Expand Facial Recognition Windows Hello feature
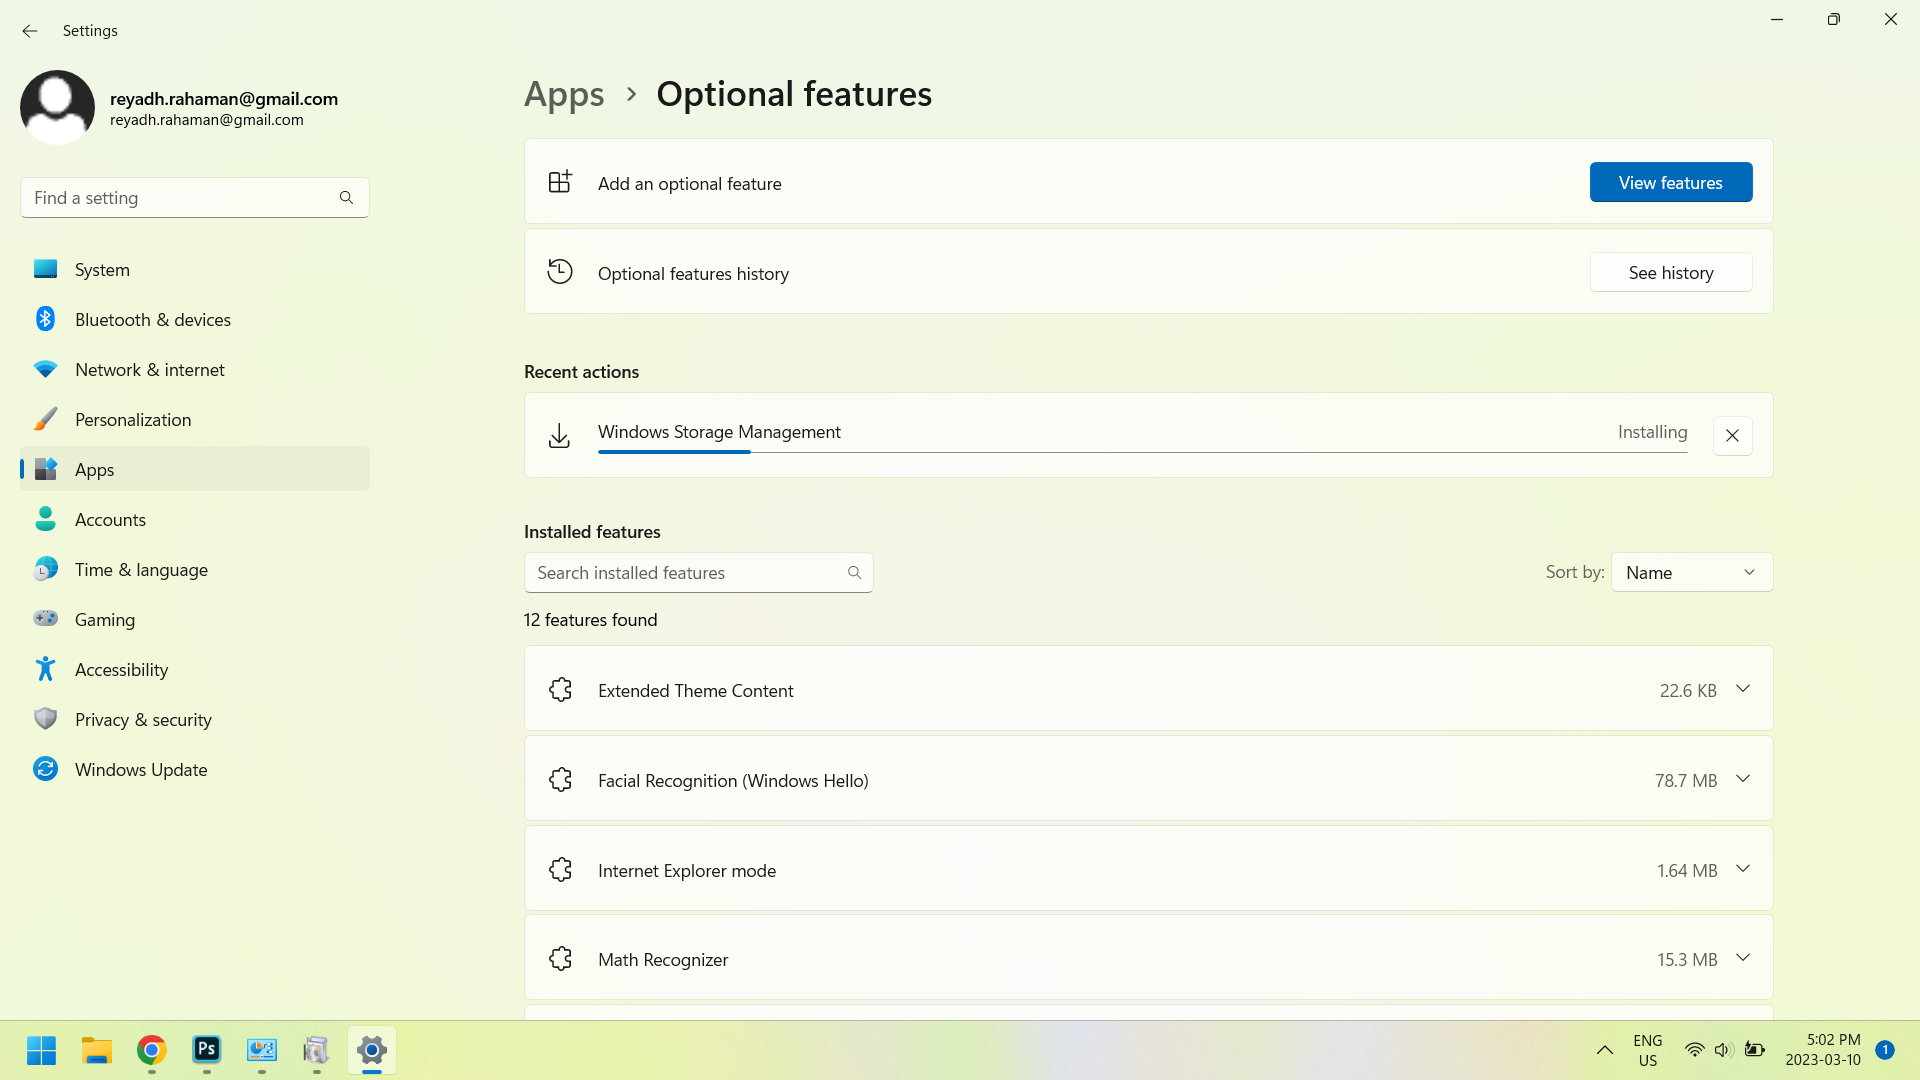1920x1080 pixels. [1743, 781]
